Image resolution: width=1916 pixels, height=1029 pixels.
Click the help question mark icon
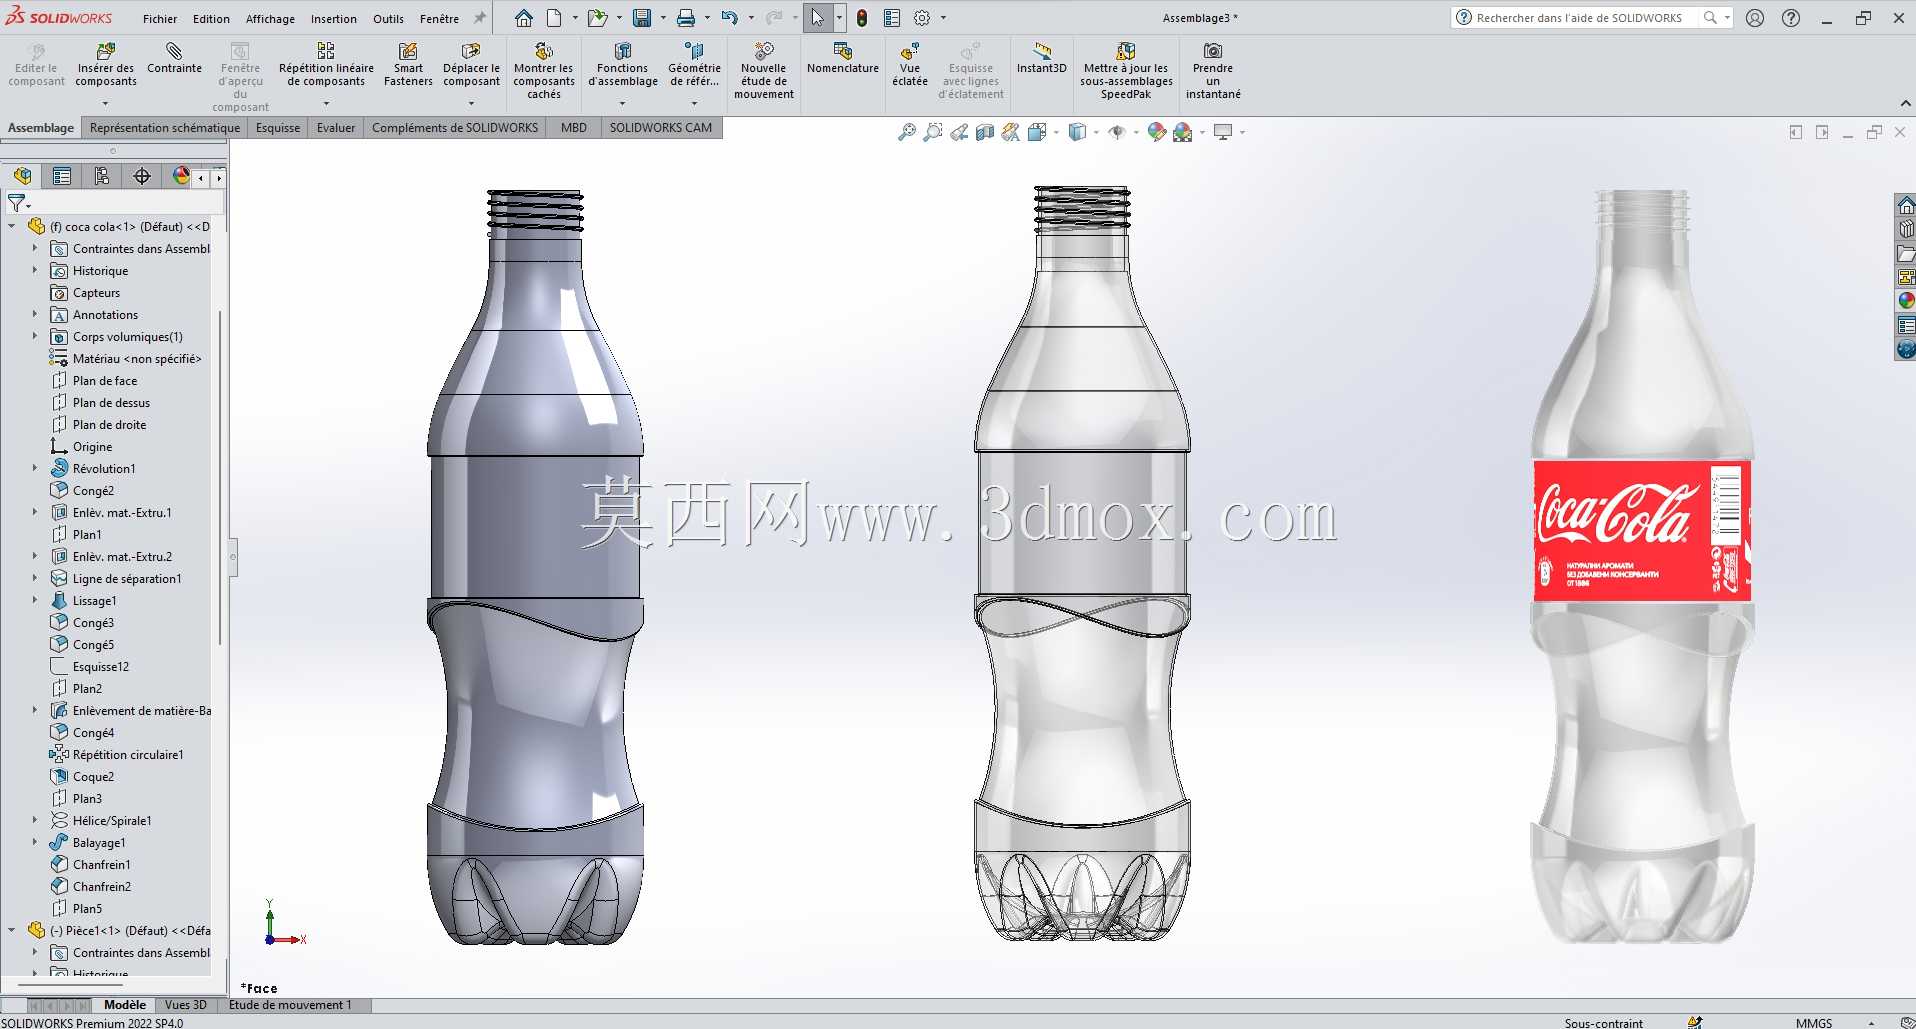pos(1791,18)
